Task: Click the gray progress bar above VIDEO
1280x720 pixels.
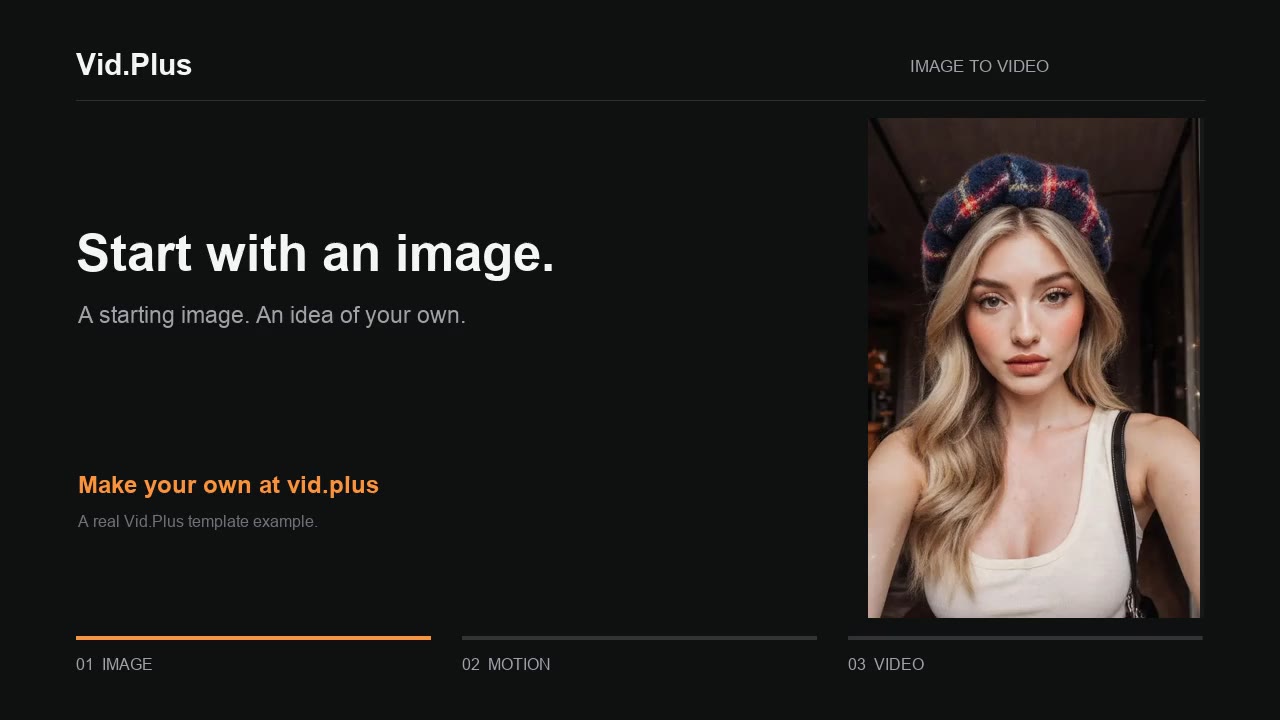Action: coord(1025,638)
